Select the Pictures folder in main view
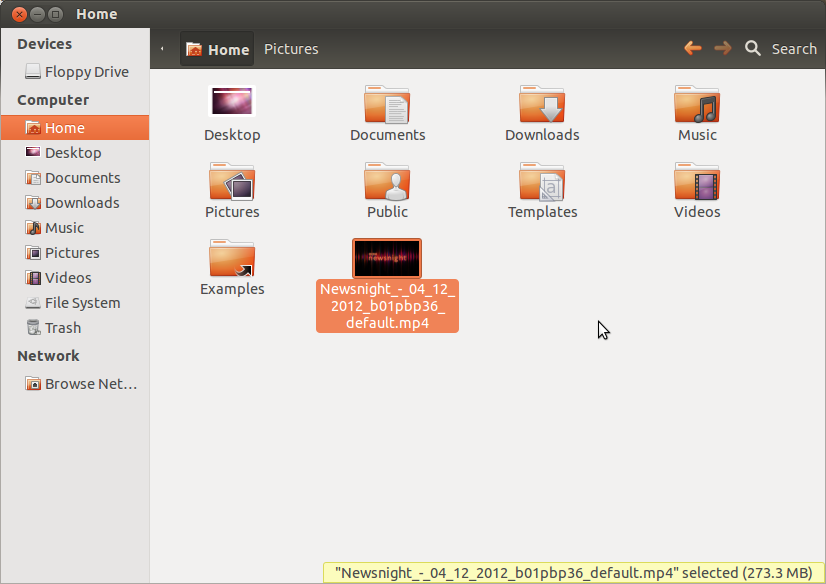826x584 pixels. click(x=232, y=181)
